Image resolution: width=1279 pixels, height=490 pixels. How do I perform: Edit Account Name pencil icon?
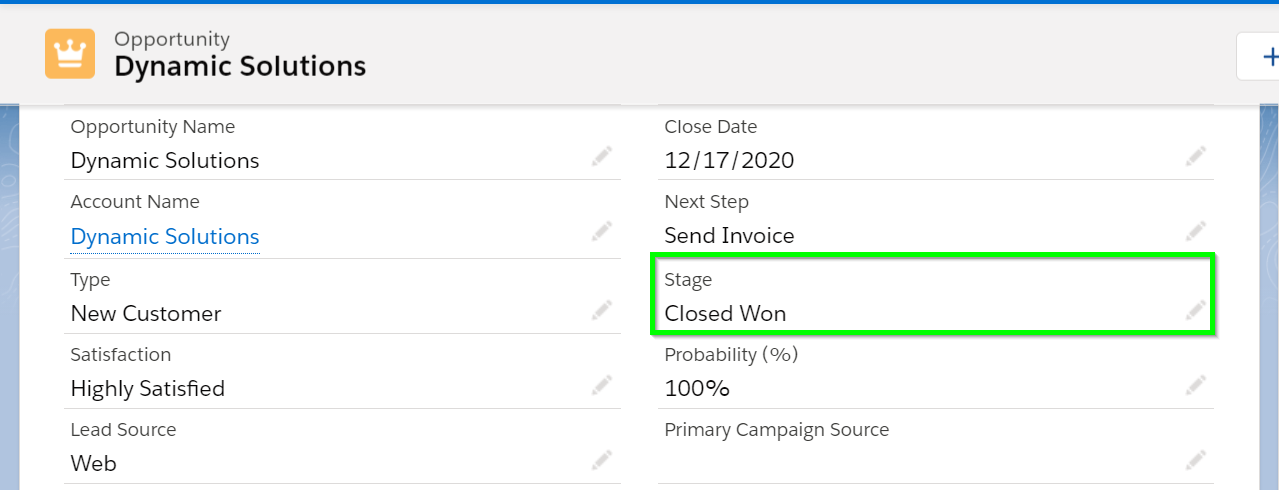(x=601, y=232)
